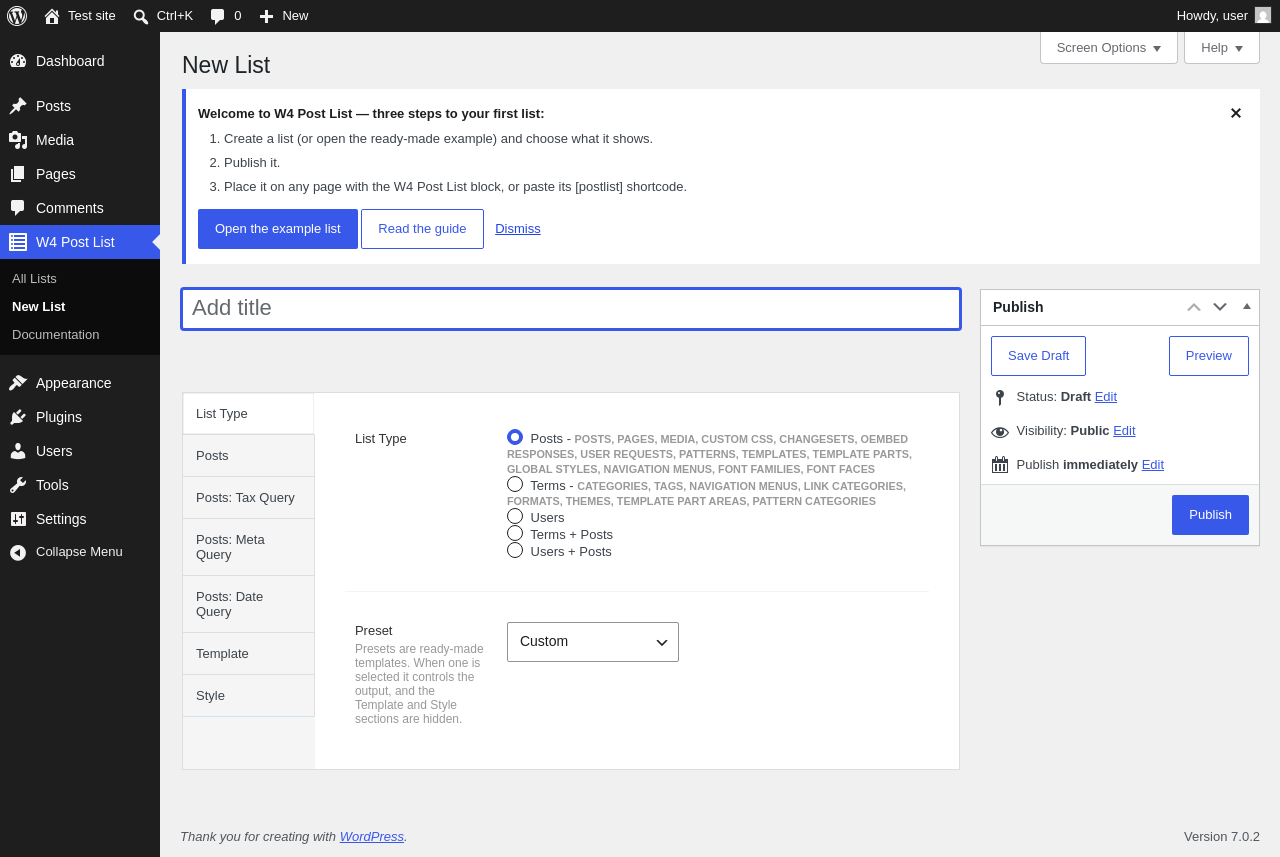Toggle Publish panel collapse triangle
Image resolution: width=1280 pixels, height=857 pixels.
pyautogui.click(x=1247, y=306)
